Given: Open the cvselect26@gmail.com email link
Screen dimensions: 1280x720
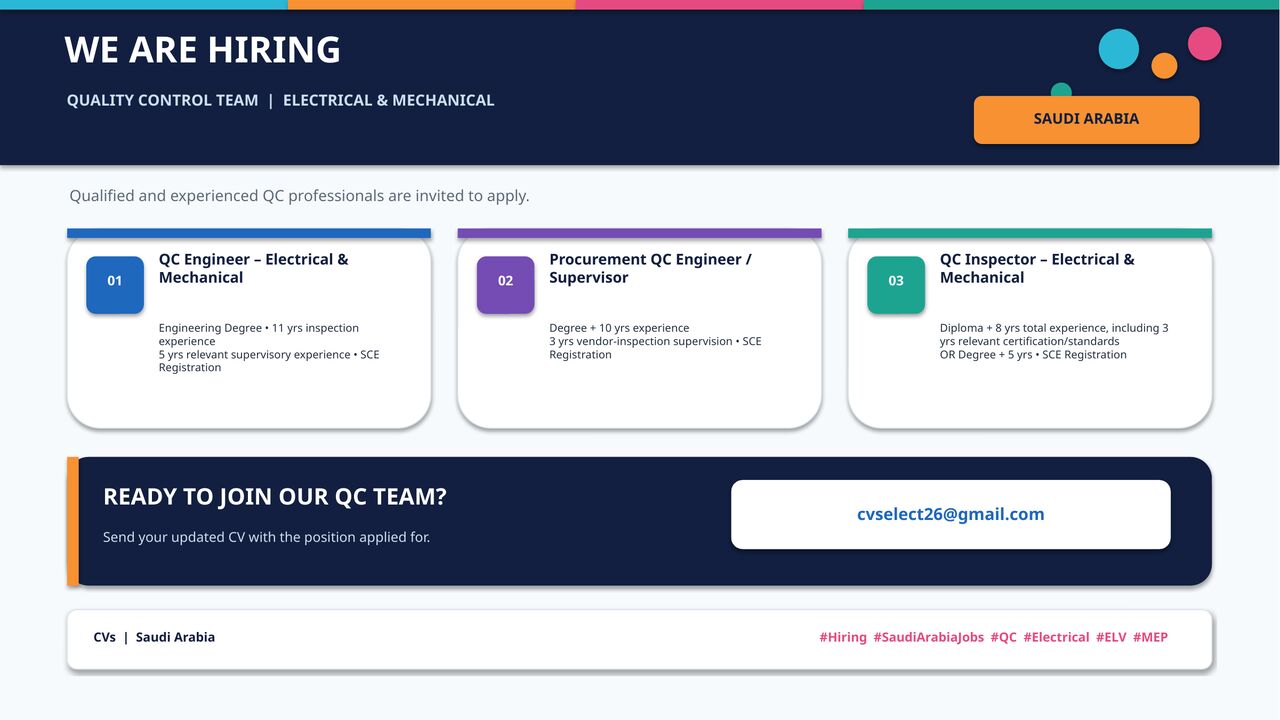Looking at the screenshot, I should point(950,514).
